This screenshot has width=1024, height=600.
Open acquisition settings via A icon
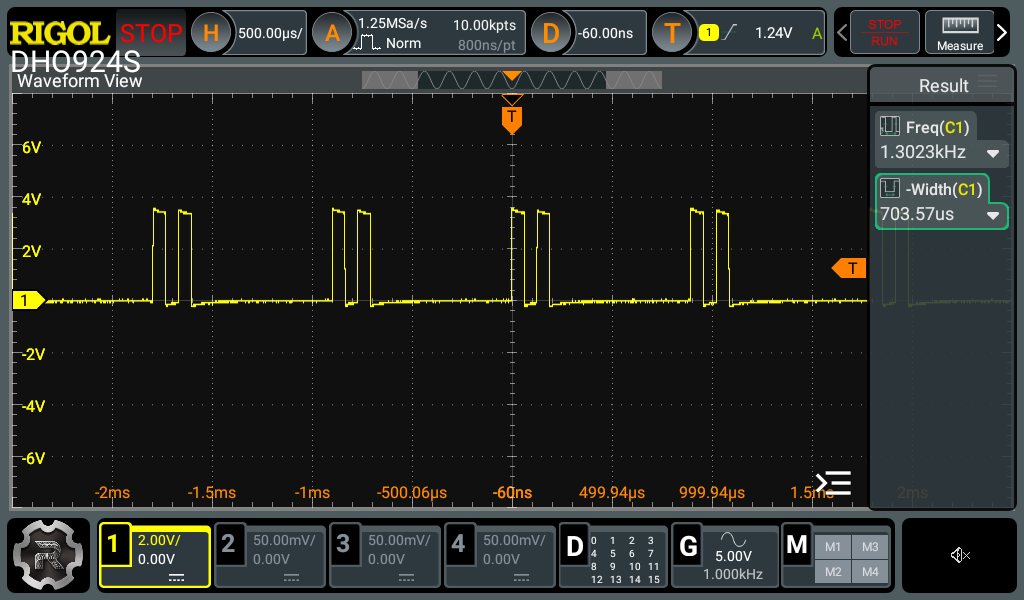click(332, 33)
